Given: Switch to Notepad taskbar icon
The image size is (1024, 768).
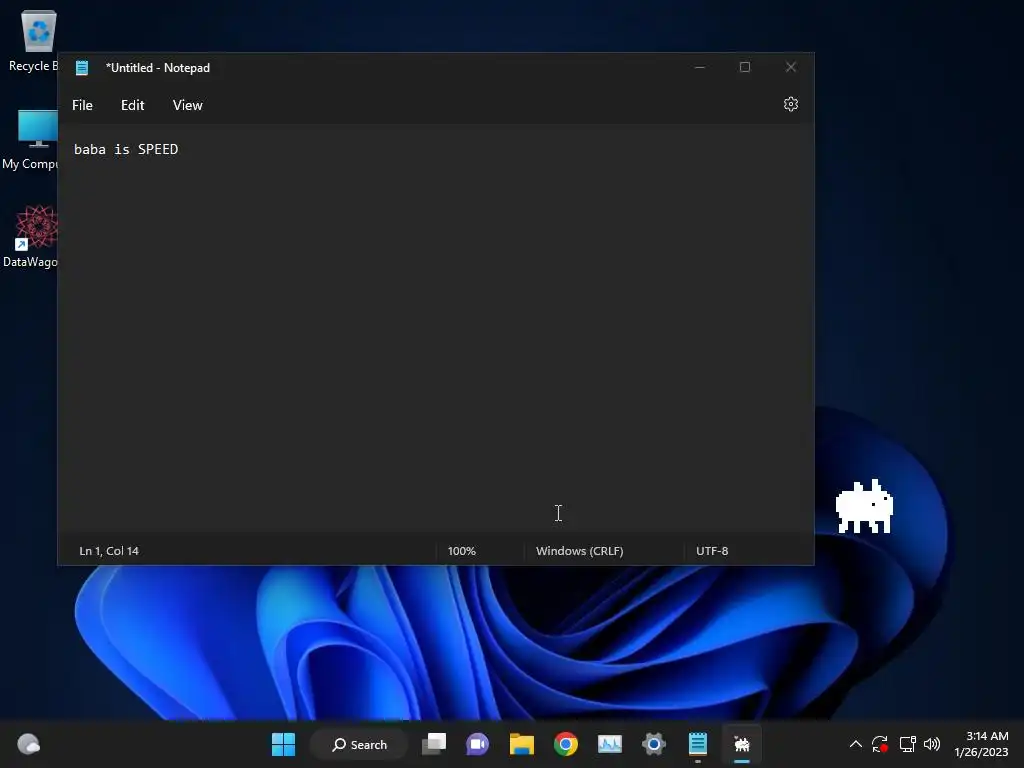Looking at the screenshot, I should (697, 744).
